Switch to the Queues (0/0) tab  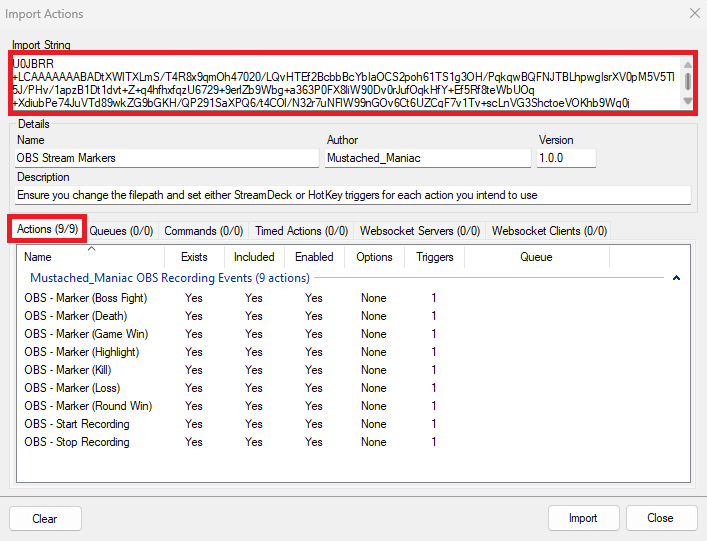(x=121, y=231)
